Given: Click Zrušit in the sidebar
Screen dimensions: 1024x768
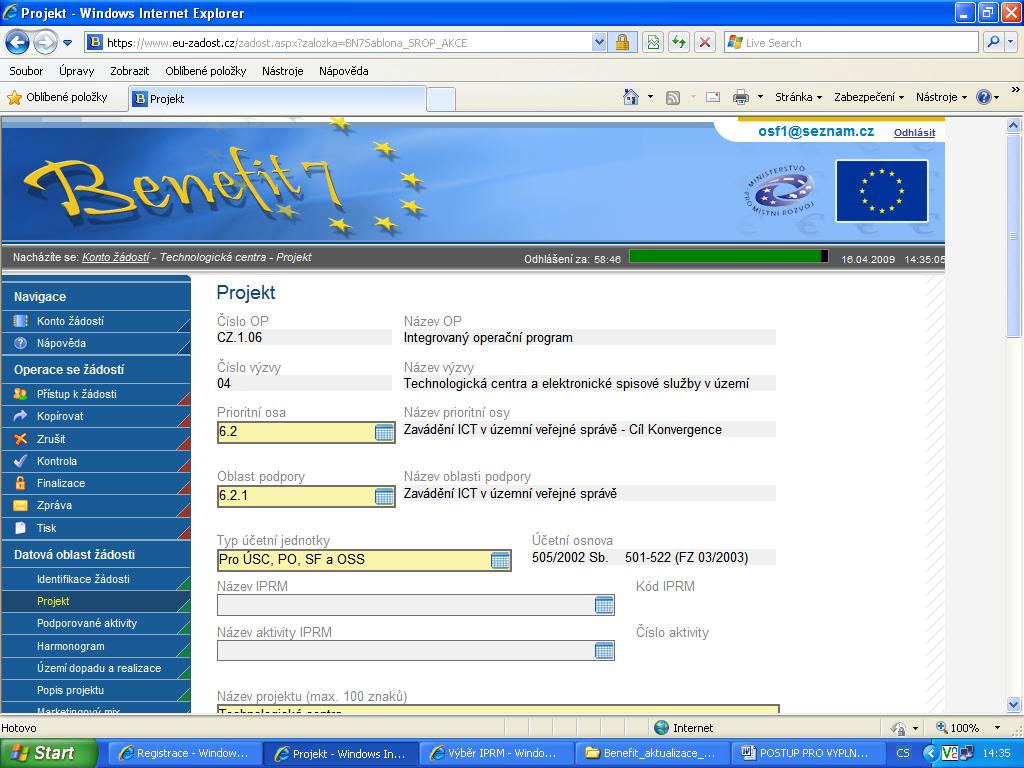Looking at the screenshot, I should 96,439.
